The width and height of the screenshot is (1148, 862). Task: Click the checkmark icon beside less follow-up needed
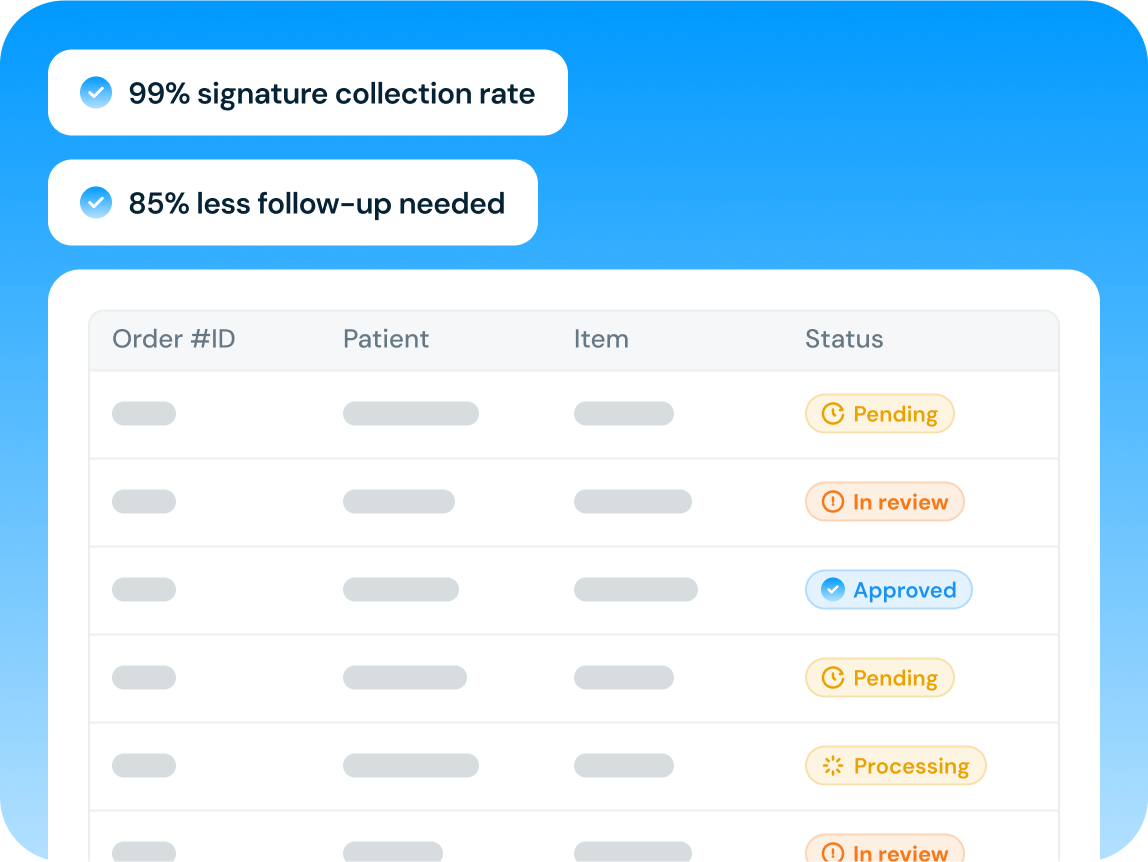pyautogui.click(x=96, y=203)
